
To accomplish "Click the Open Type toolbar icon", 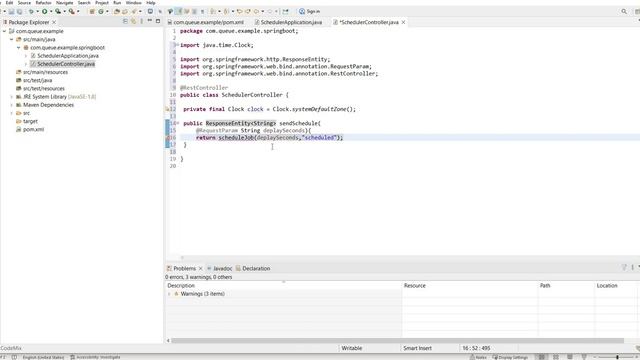I will [117, 11].
